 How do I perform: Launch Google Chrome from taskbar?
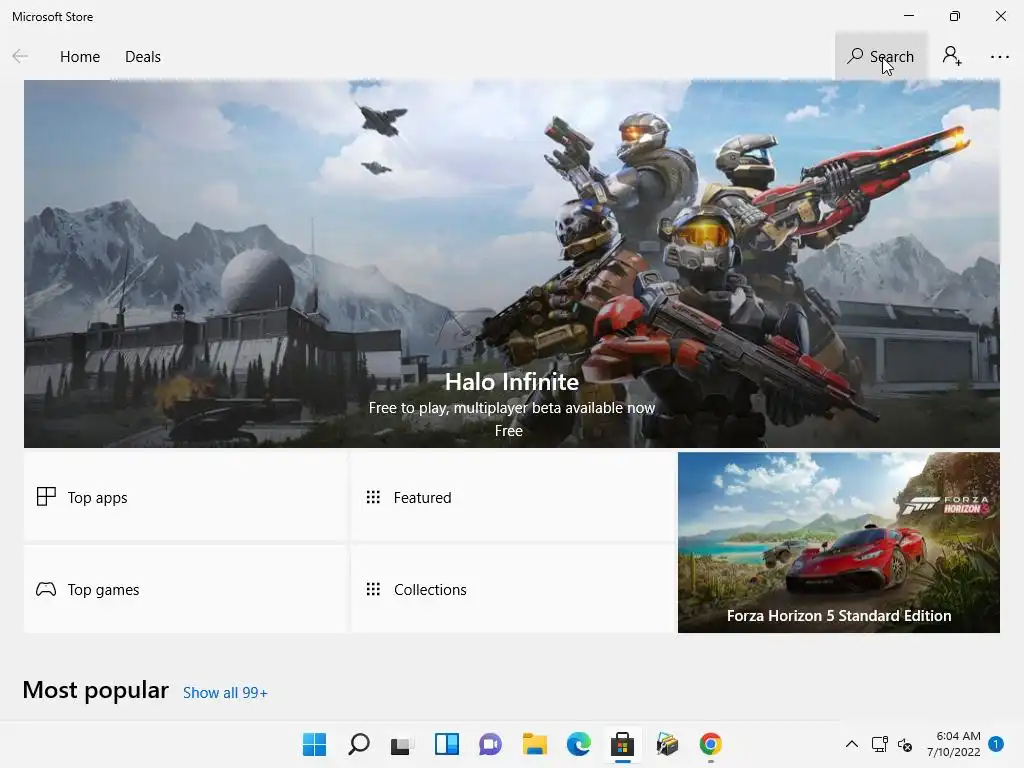[711, 744]
